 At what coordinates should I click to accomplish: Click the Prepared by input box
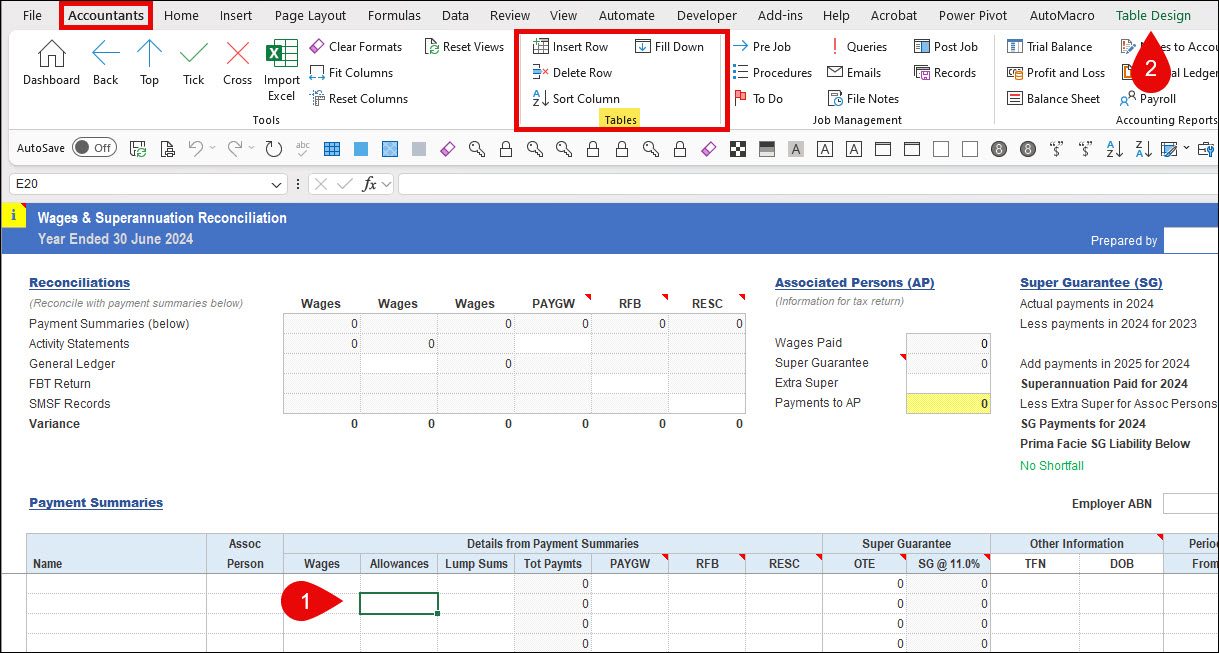[x=1191, y=240]
